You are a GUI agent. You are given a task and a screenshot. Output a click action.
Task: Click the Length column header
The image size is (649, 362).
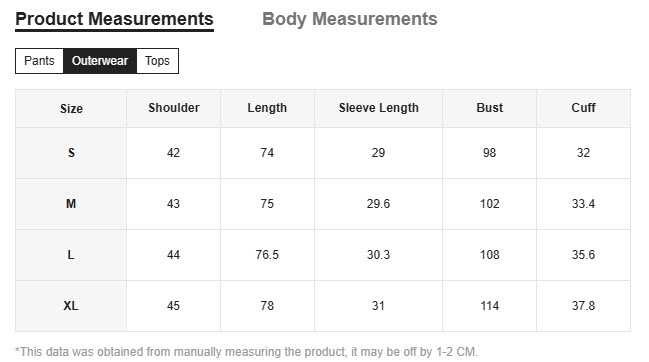[x=267, y=108]
